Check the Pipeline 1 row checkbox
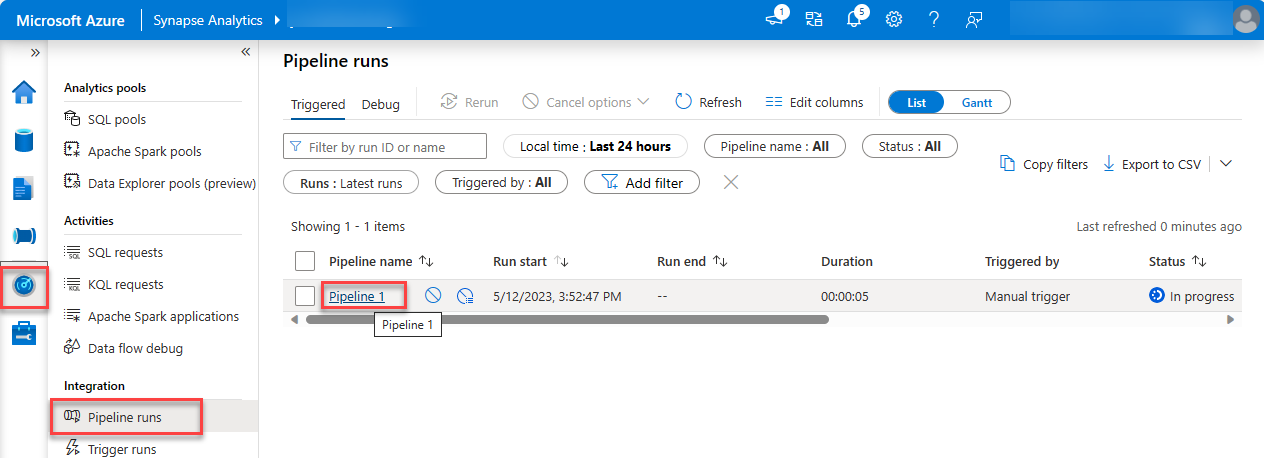Image resolution: width=1264 pixels, height=458 pixels. point(305,296)
